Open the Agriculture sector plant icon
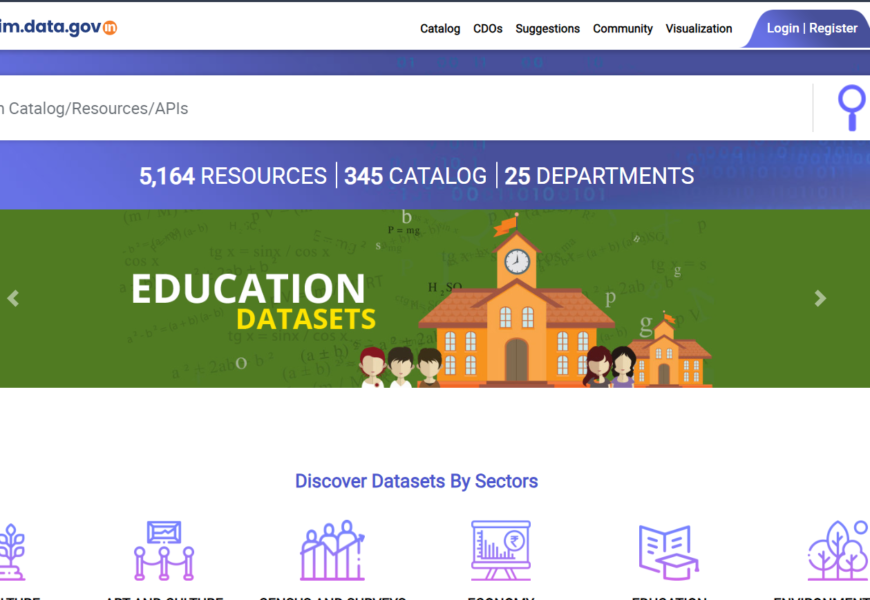The image size is (870, 600). [x=12, y=552]
